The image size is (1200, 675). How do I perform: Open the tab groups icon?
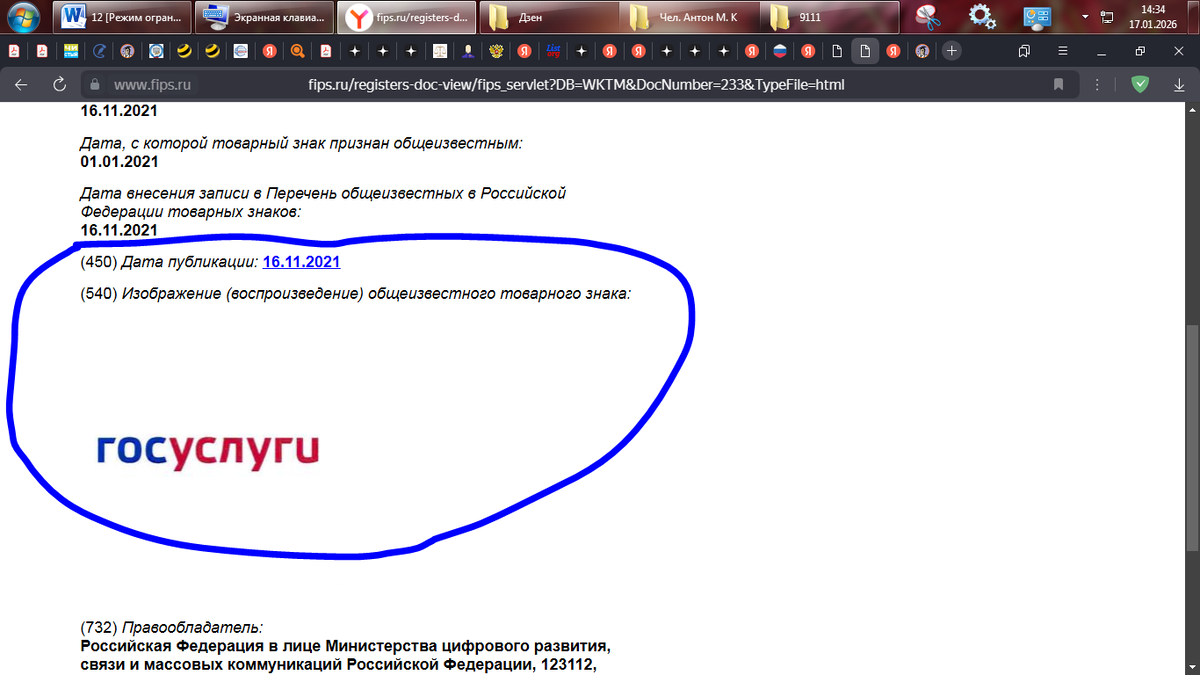click(x=1024, y=50)
